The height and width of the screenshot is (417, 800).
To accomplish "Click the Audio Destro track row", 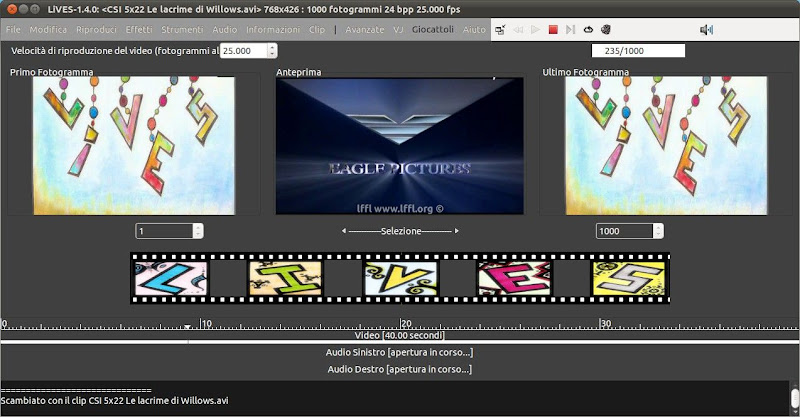I will pyautogui.click(x=400, y=369).
